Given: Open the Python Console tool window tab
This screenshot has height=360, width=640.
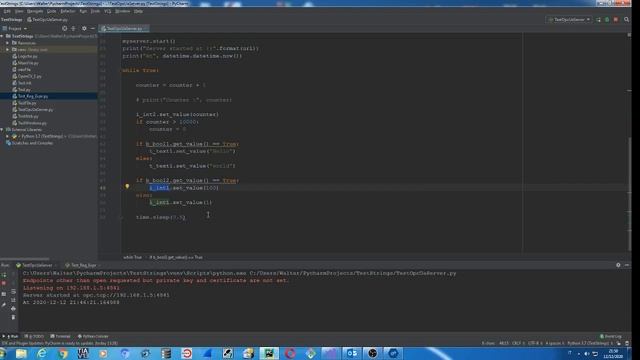Looking at the screenshot, I should tap(93, 336).
